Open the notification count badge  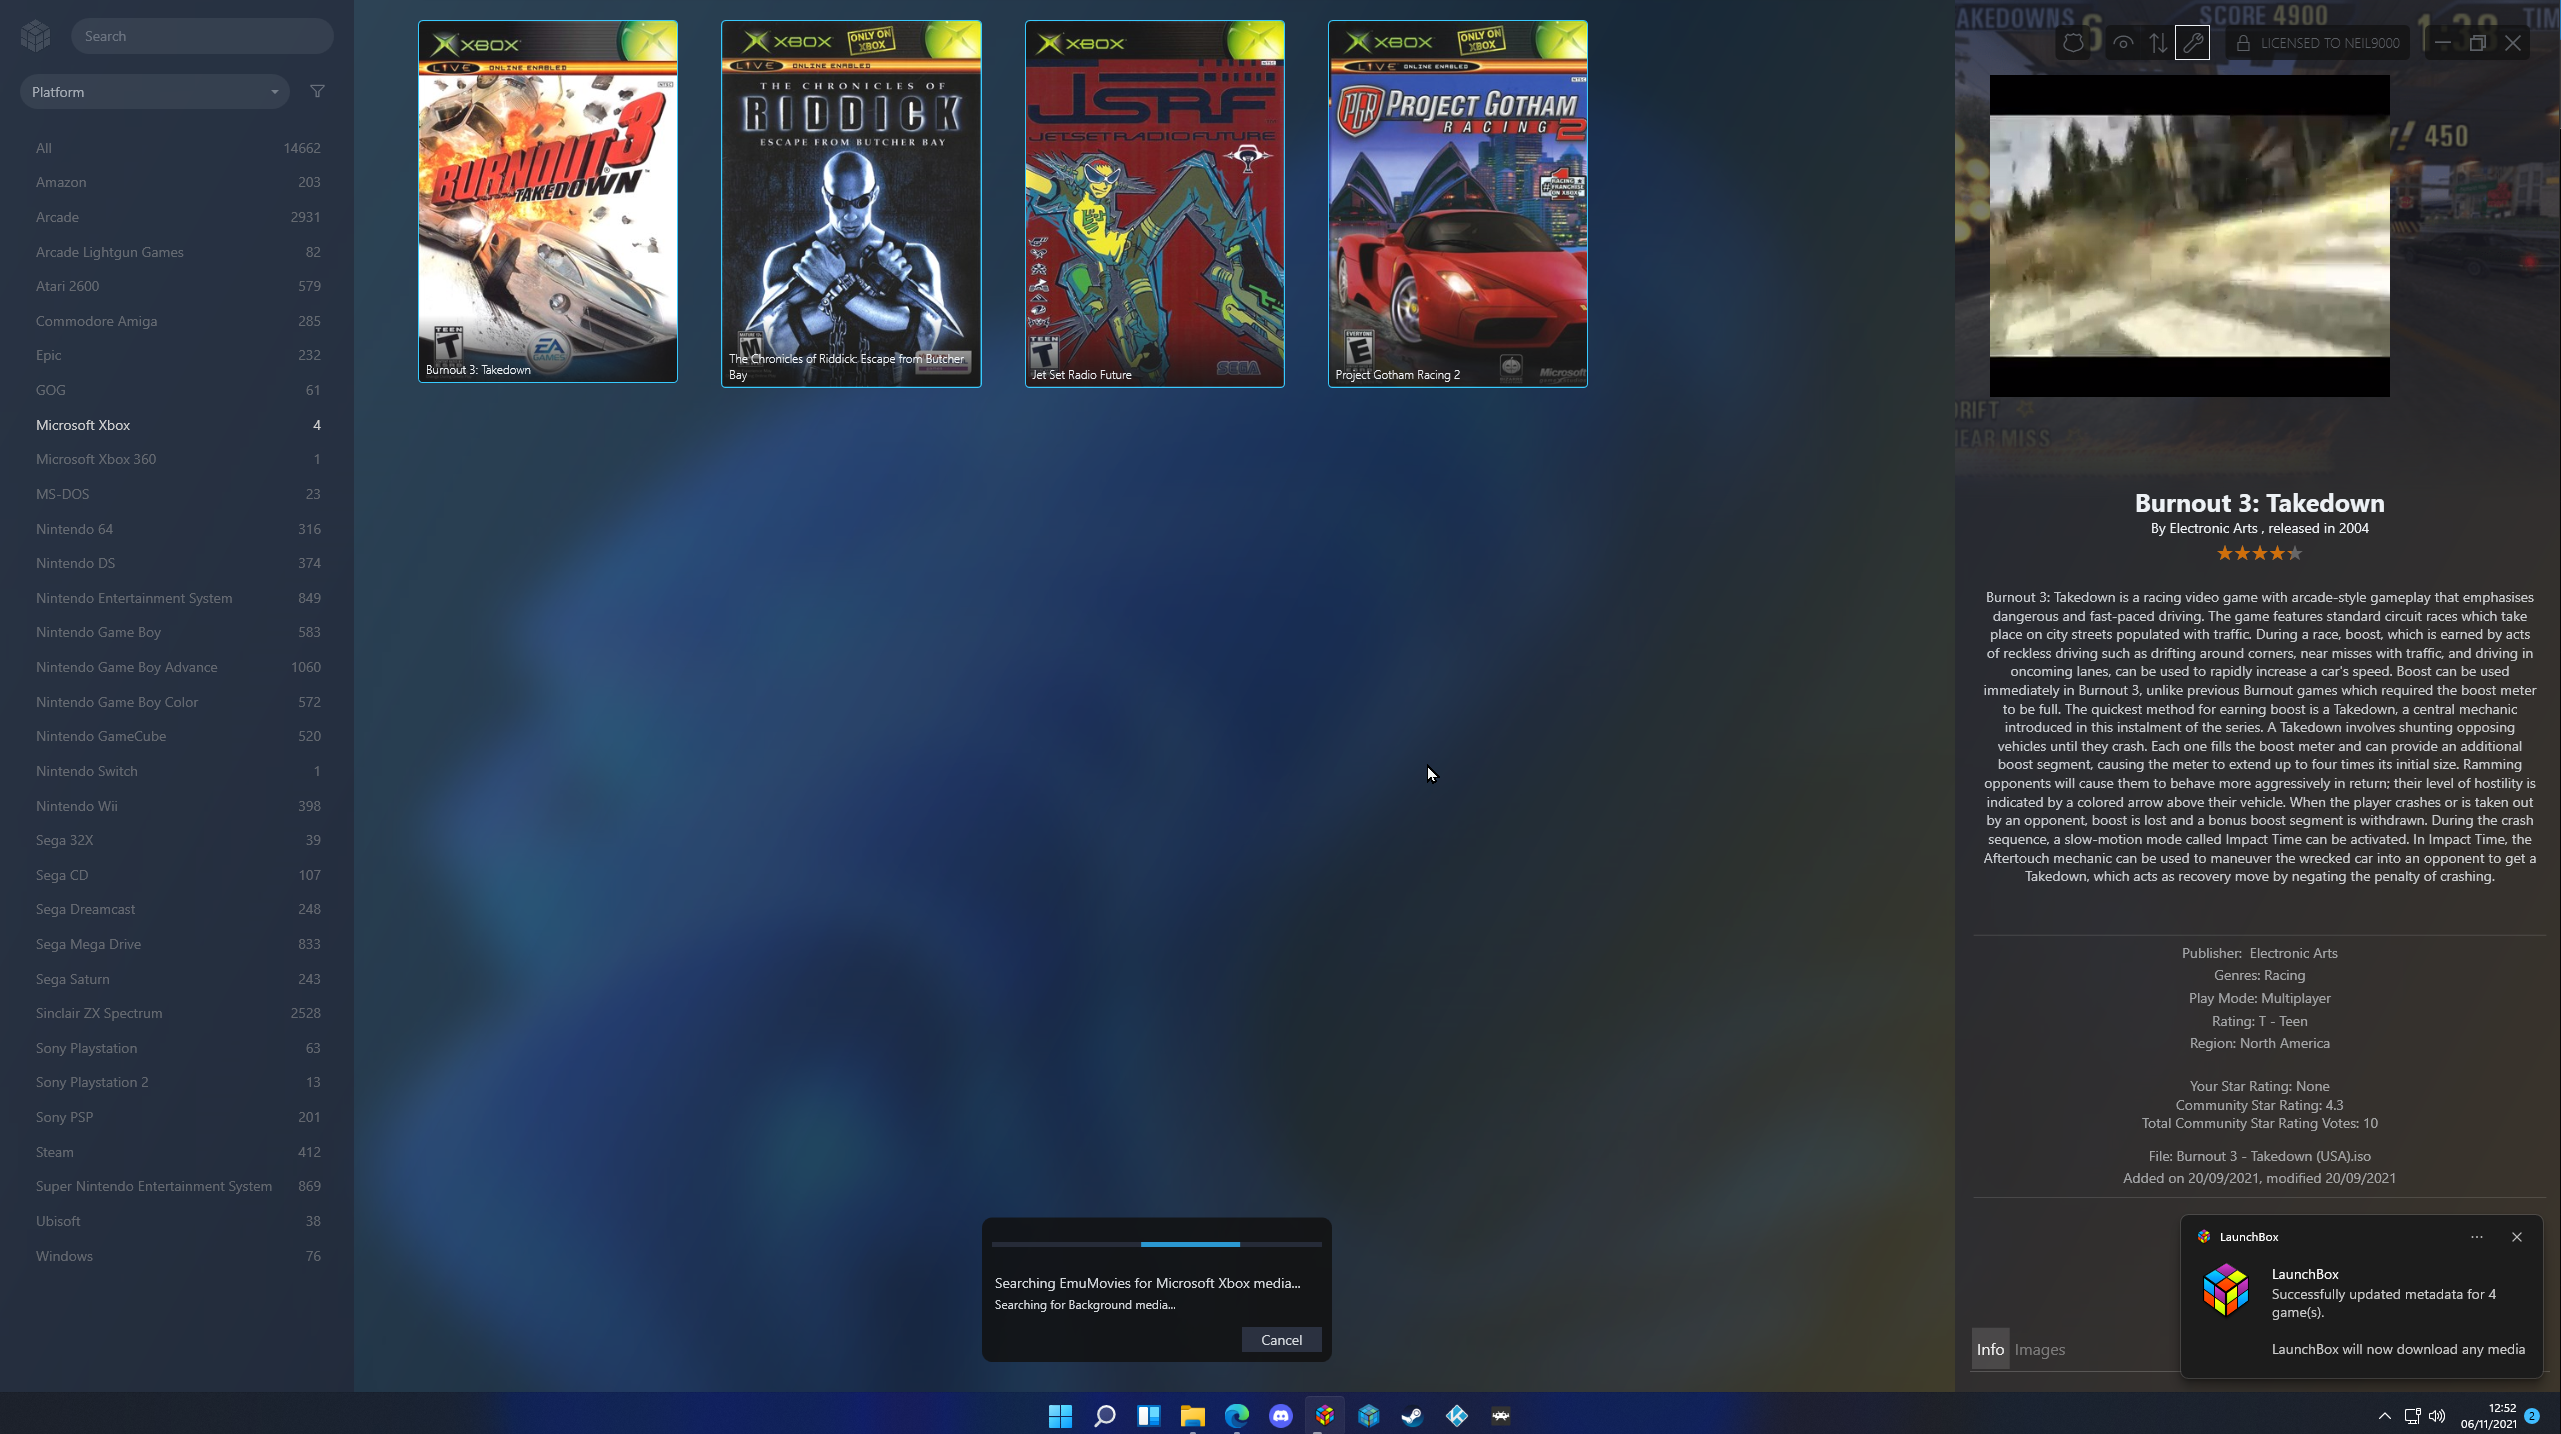2532,1416
